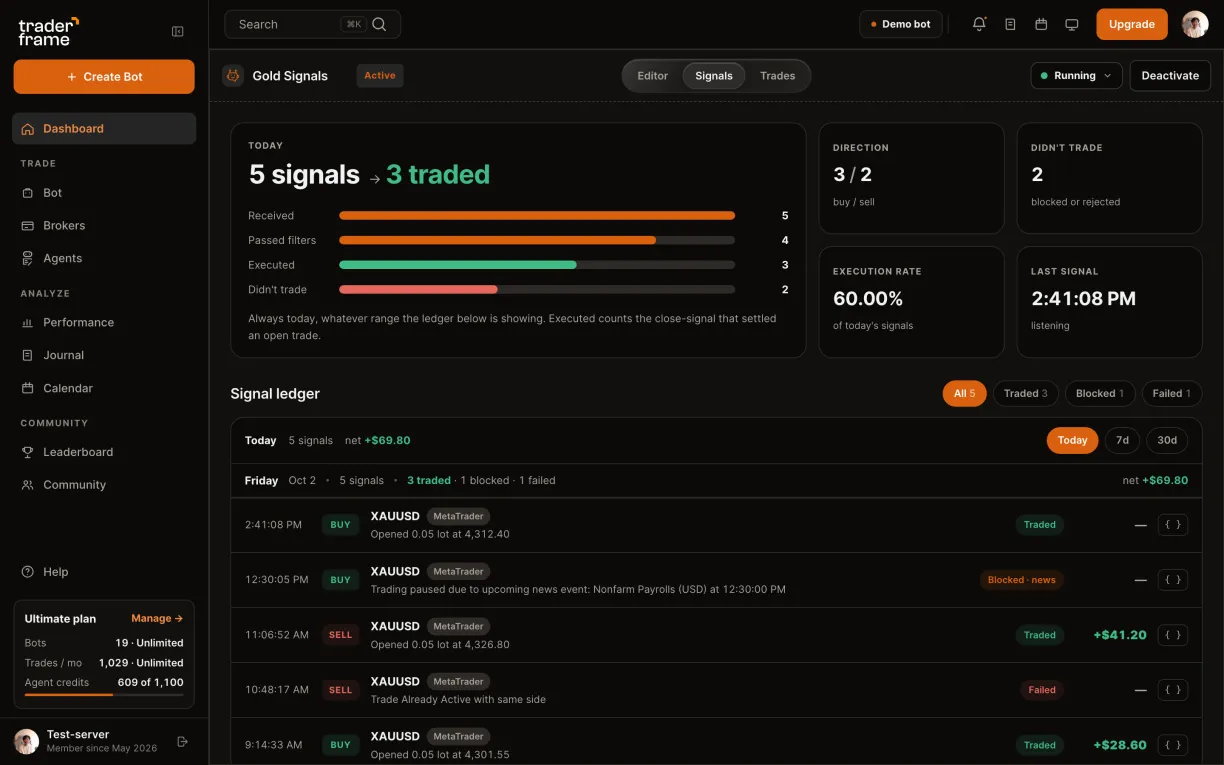Filter ledger by Failed 1
This screenshot has width=1224, height=765.
click(1172, 393)
